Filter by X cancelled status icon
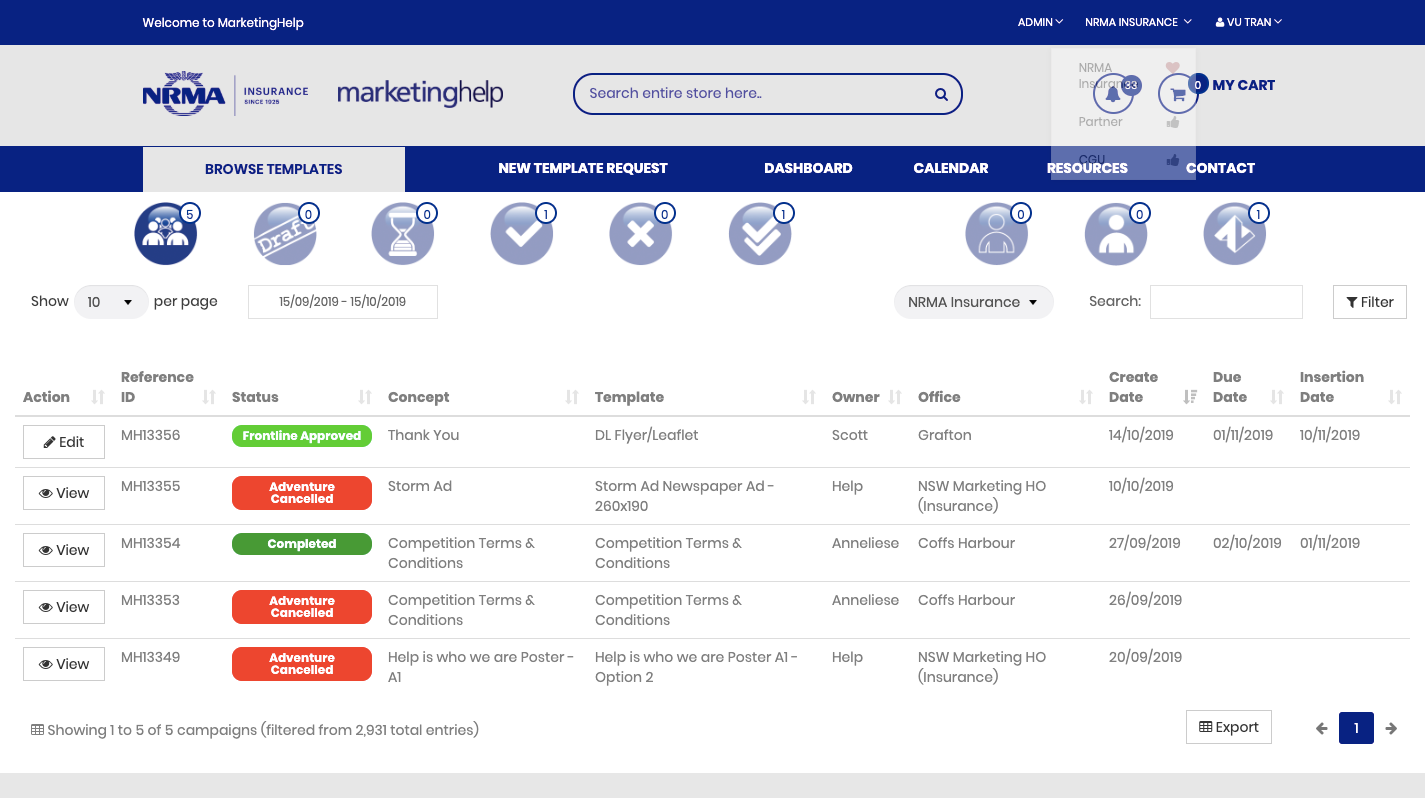The width and height of the screenshot is (1425, 798). [641, 234]
